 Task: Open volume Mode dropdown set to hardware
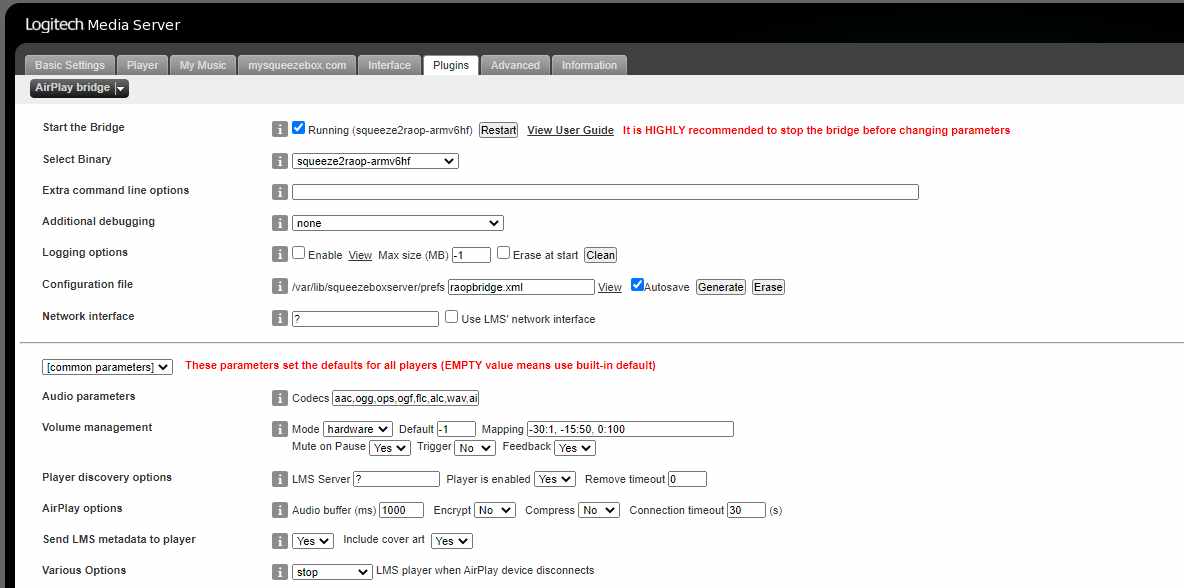tap(358, 429)
